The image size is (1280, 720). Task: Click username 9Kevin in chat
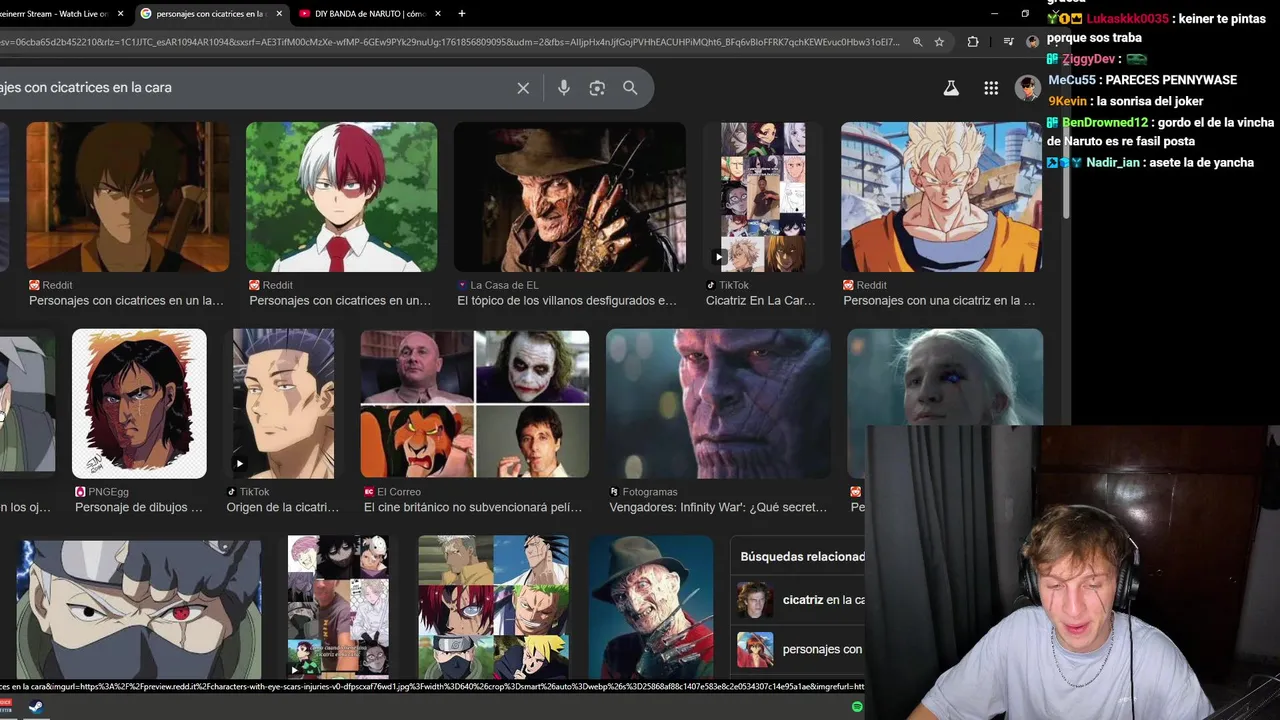[1067, 101]
